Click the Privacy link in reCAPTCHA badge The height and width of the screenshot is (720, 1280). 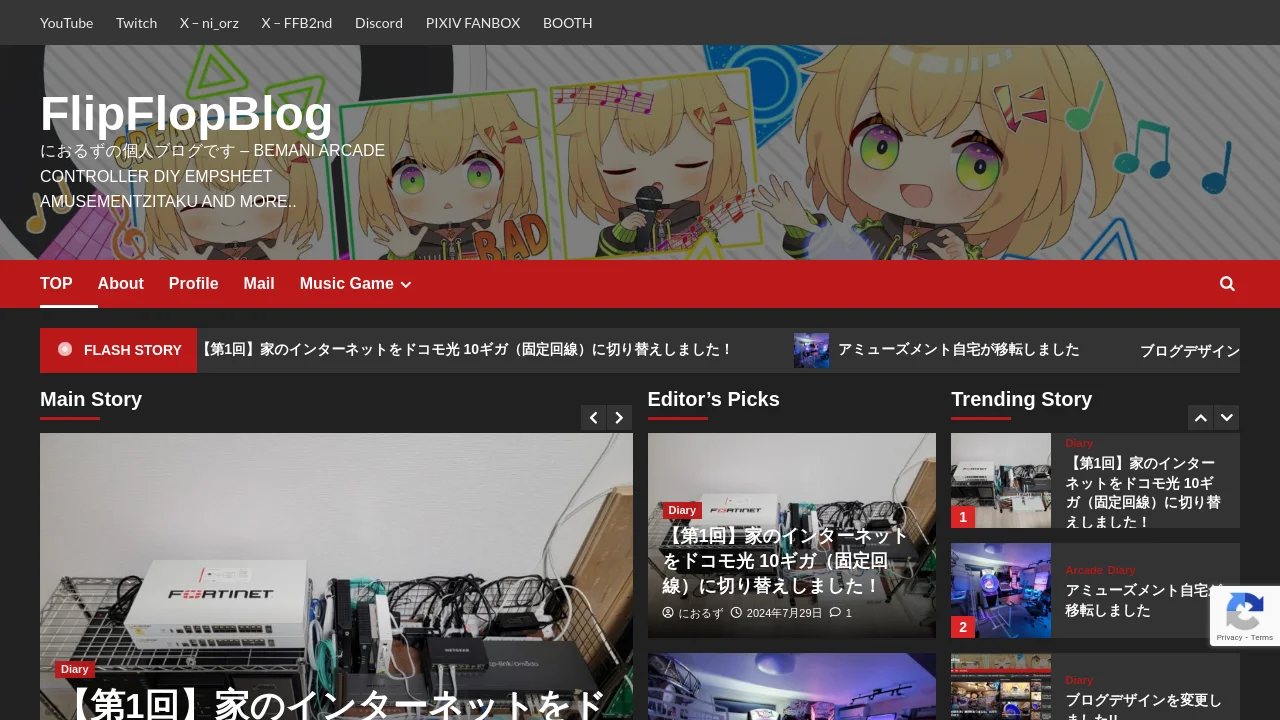[1229, 637]
